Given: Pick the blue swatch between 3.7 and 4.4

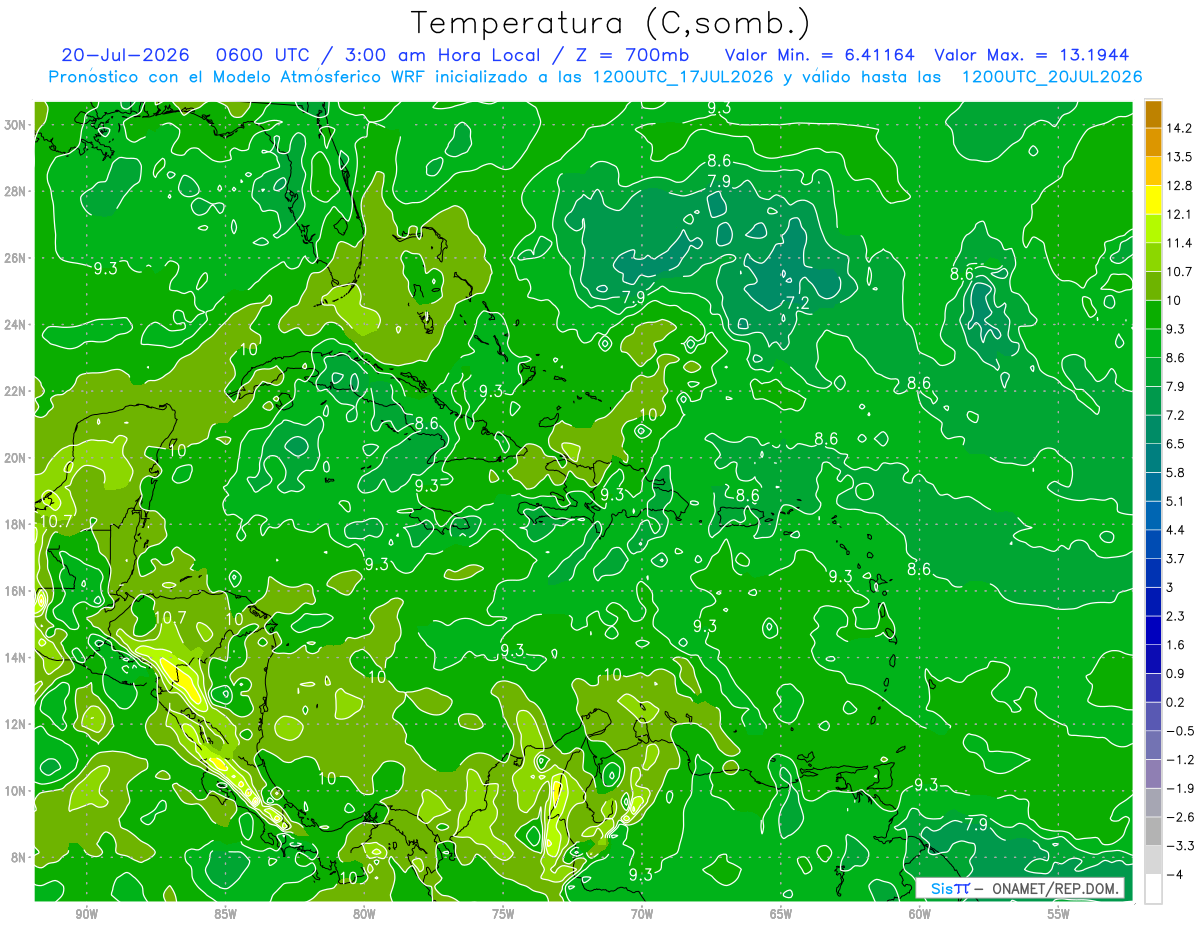Looking at the screenshot, I should [x=1153, y=543].
